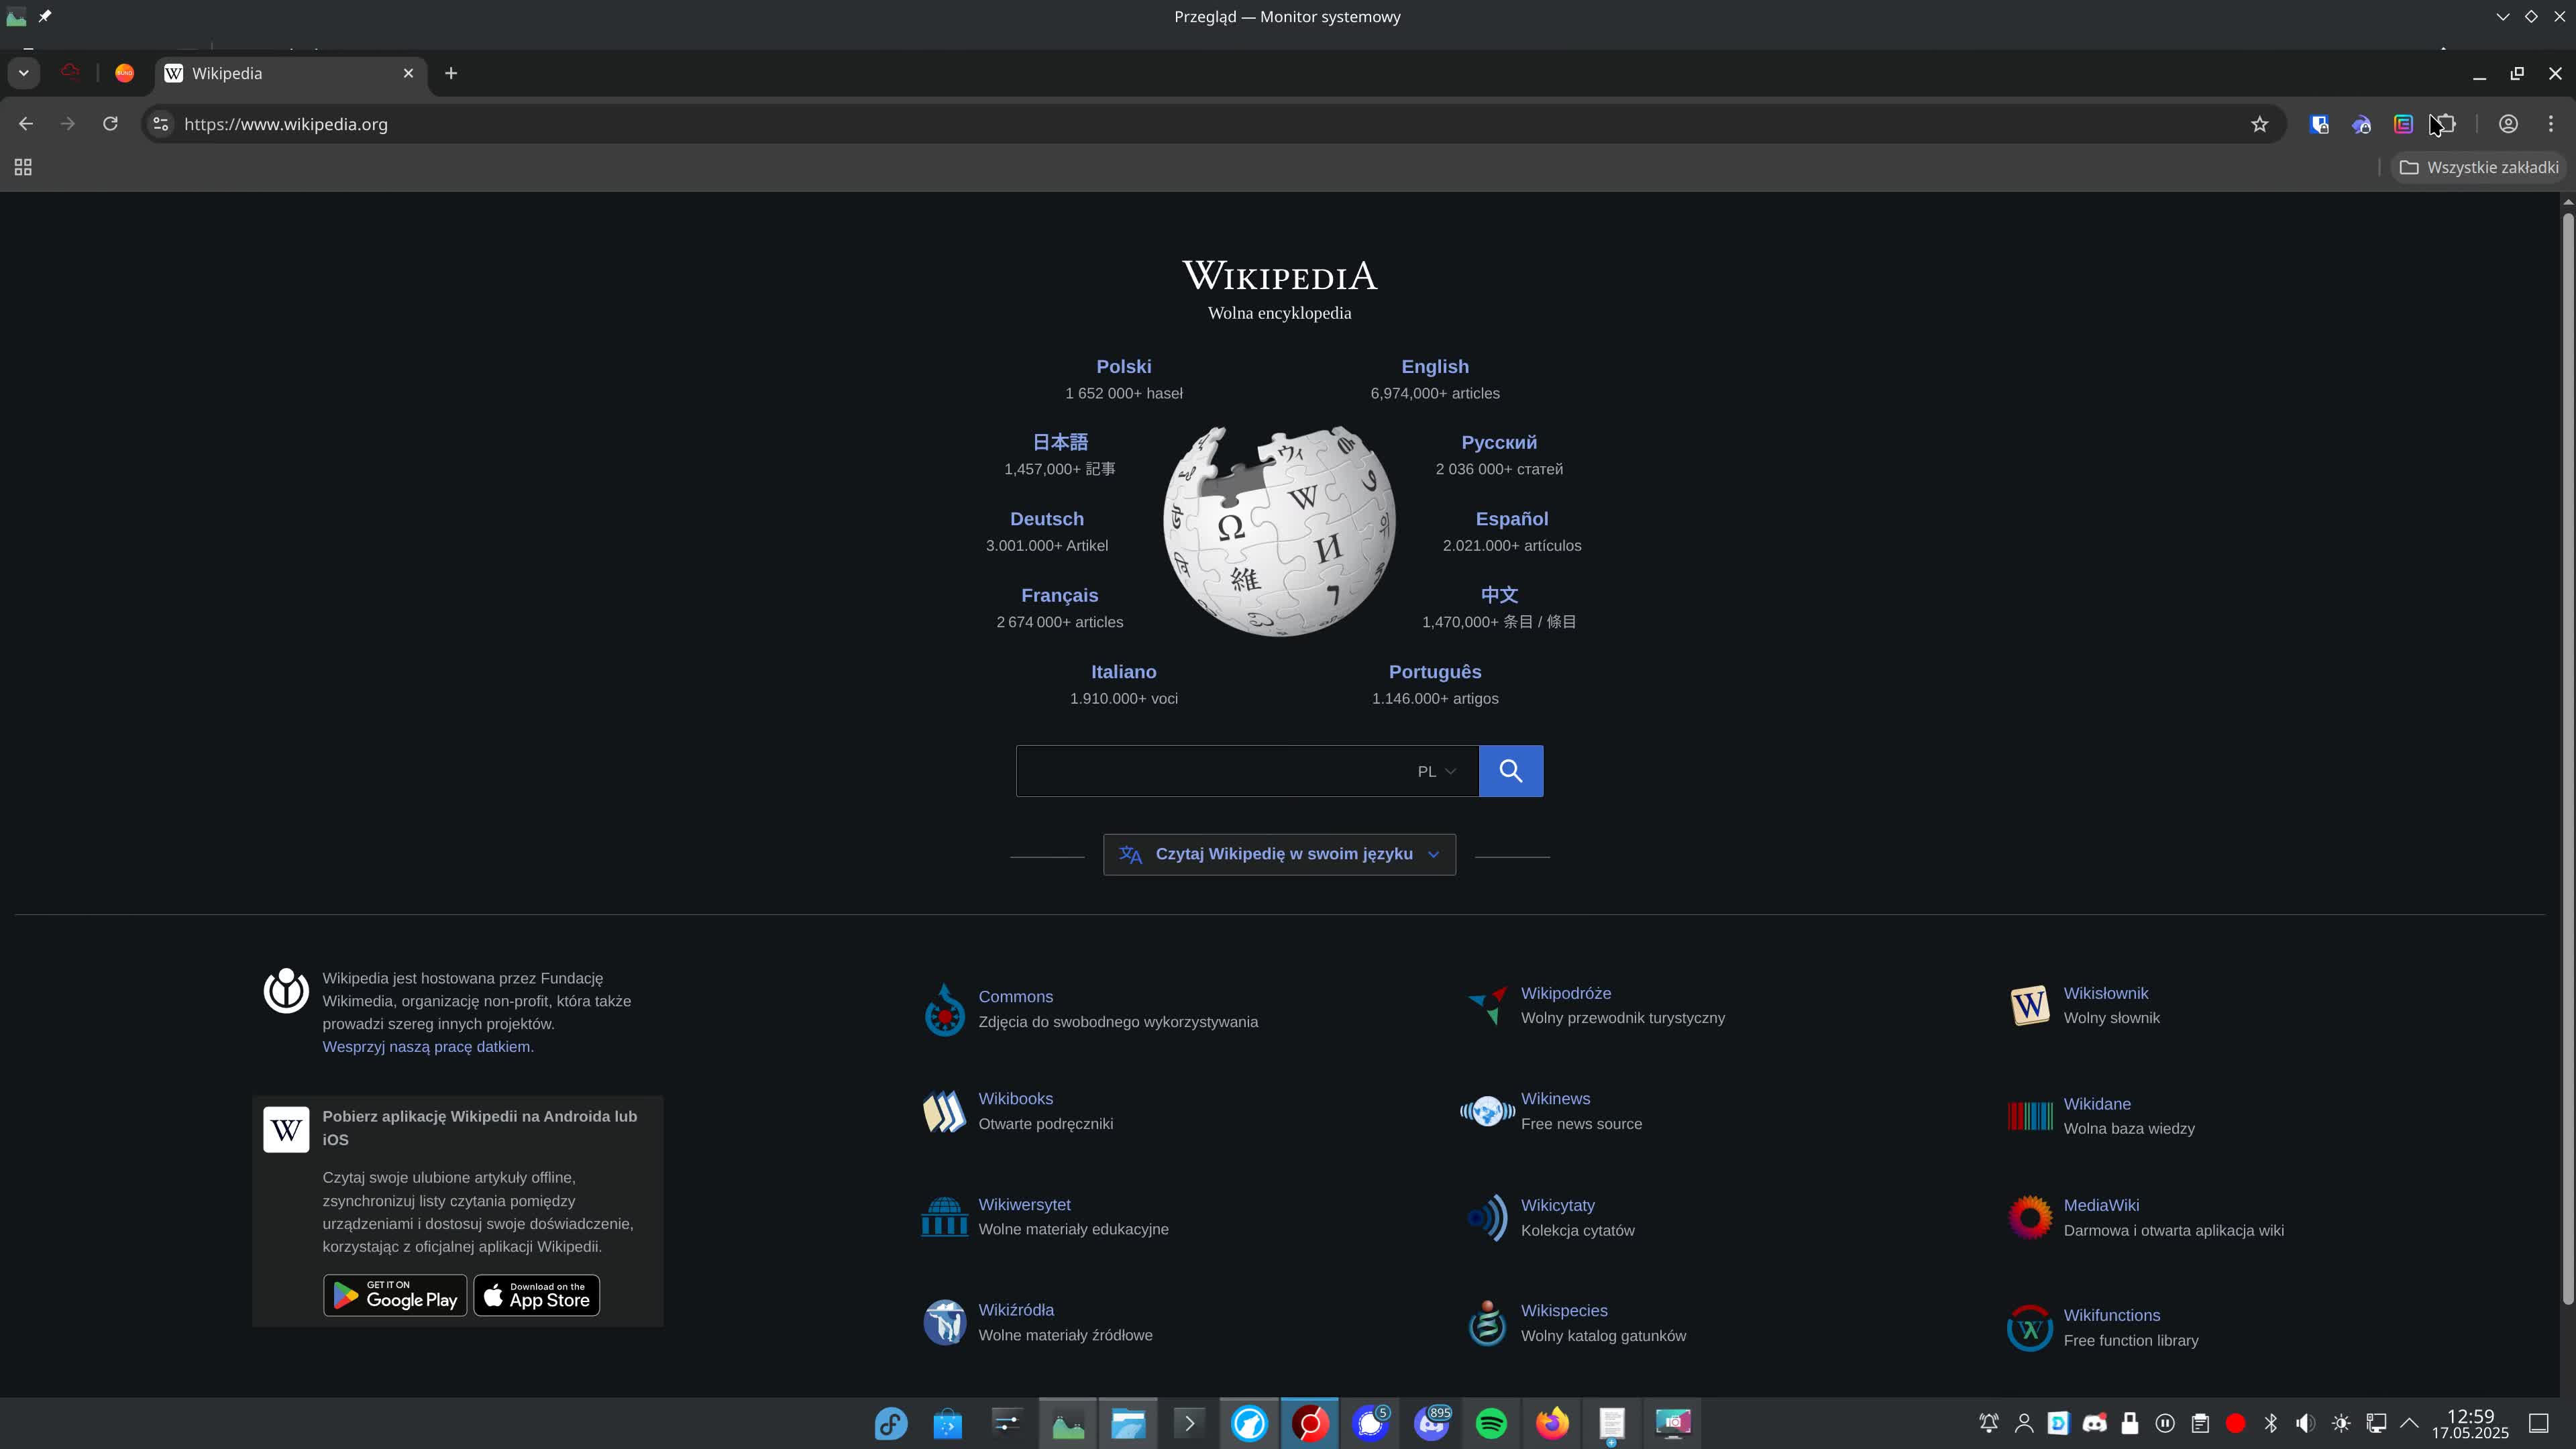Open the Wikiwersytet project icon
Image resolution: width=2576 pixels, height=1449 pixels.
pos(944,1217)
